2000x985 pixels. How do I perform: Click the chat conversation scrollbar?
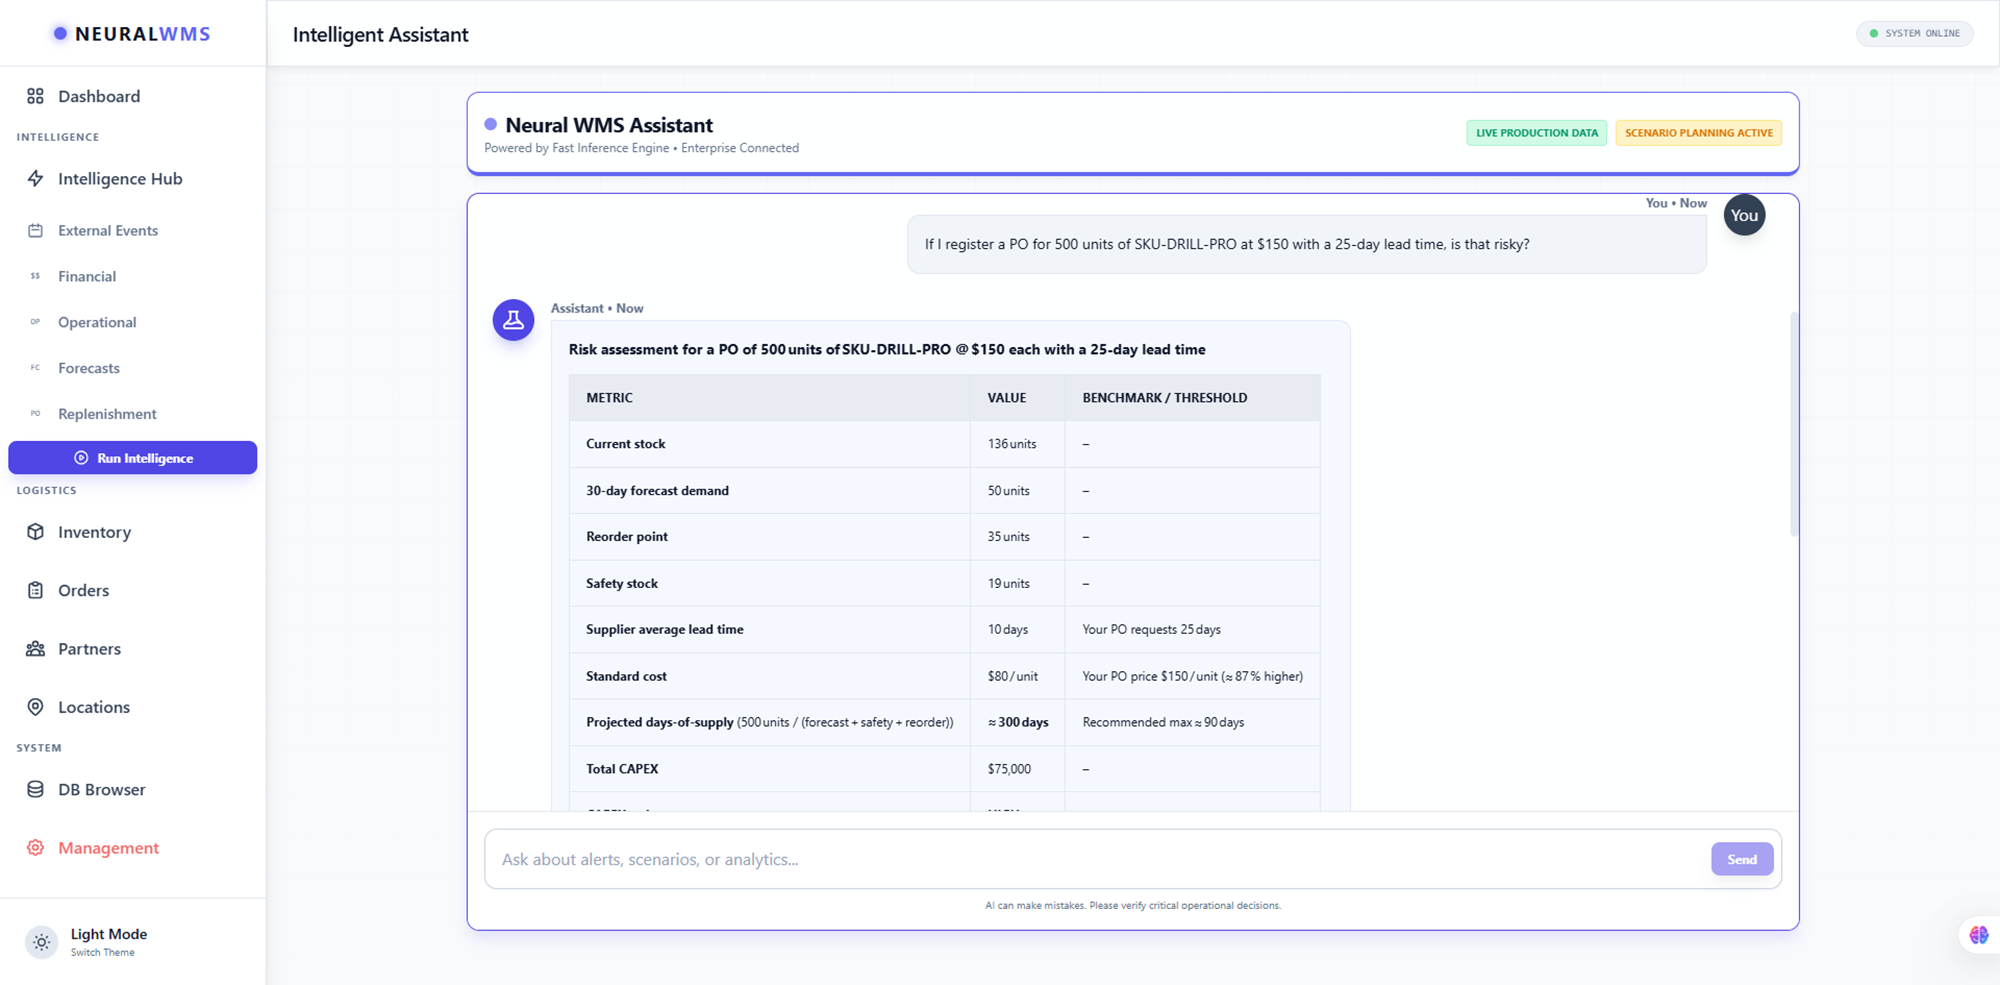pyautogui.click(x=1794, y=424)
